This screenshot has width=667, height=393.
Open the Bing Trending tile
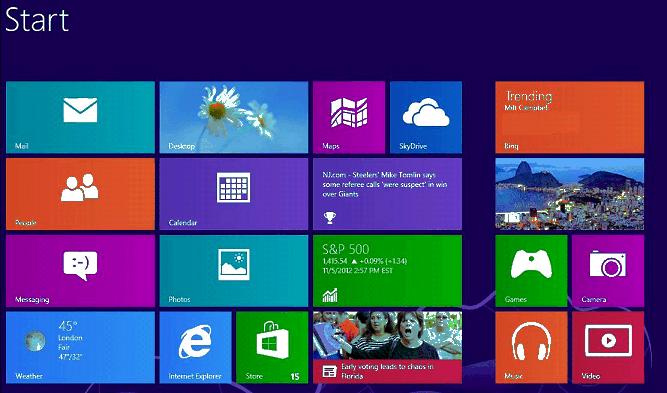pos(570,117)
